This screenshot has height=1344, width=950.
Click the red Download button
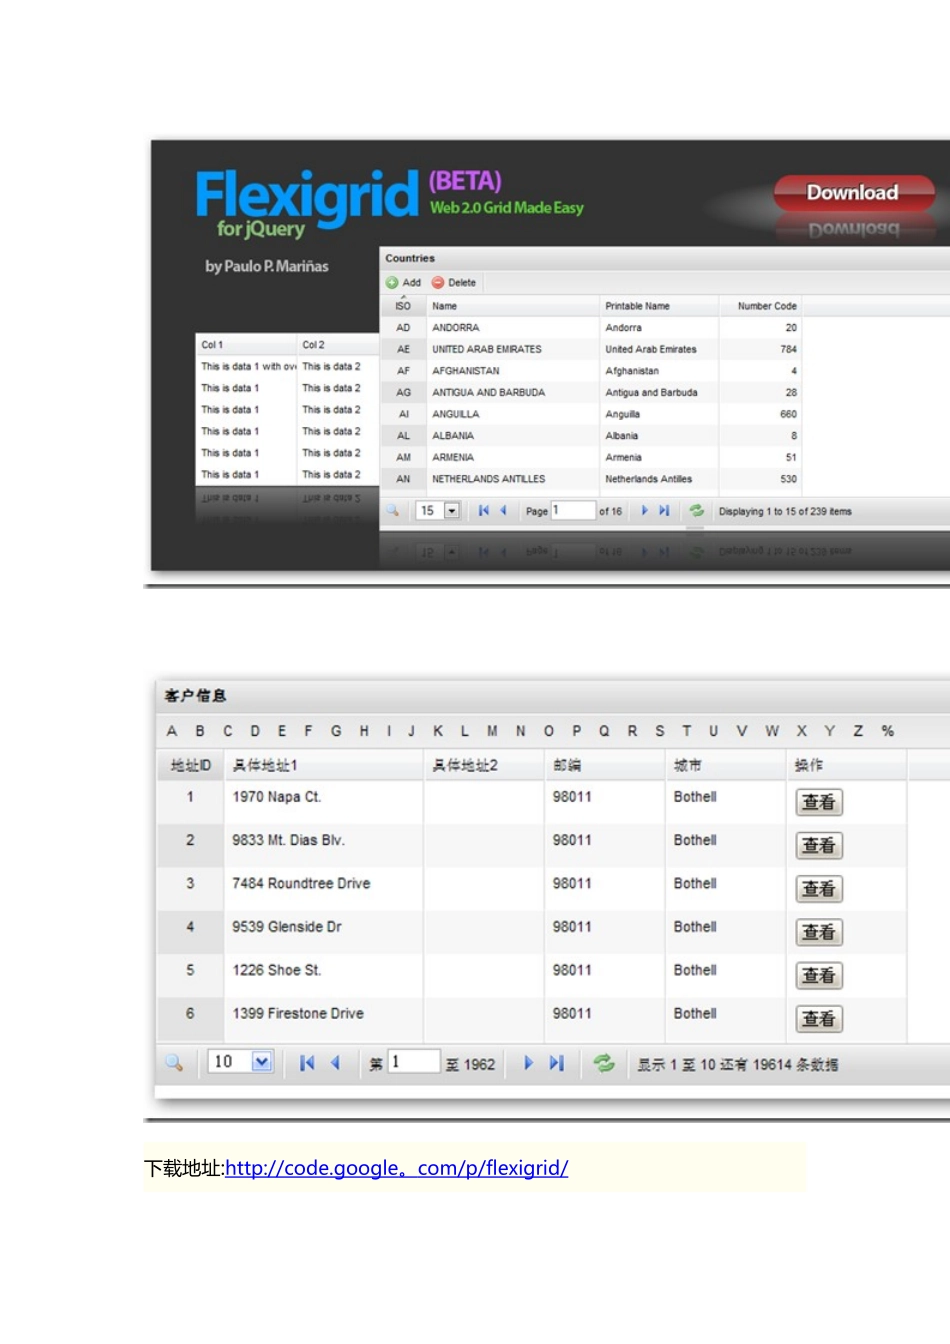pyautogui.click(x=853, y=192)
